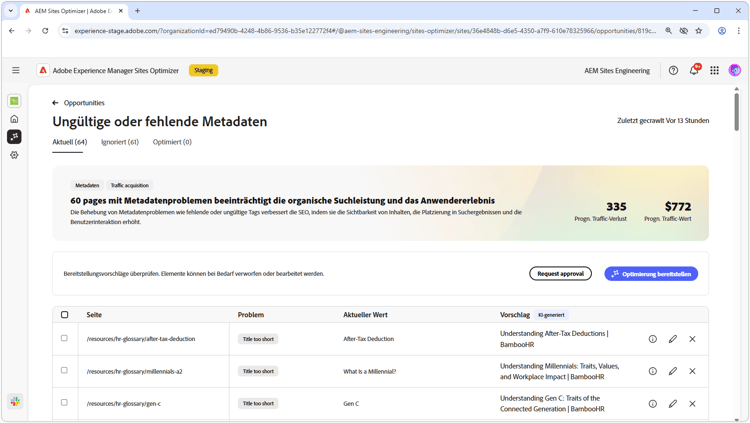The width and height of the screenshot is (750, 423).
Task: Select the AEM Sites Optimizer browser tab
Action: tap(72, 11)
